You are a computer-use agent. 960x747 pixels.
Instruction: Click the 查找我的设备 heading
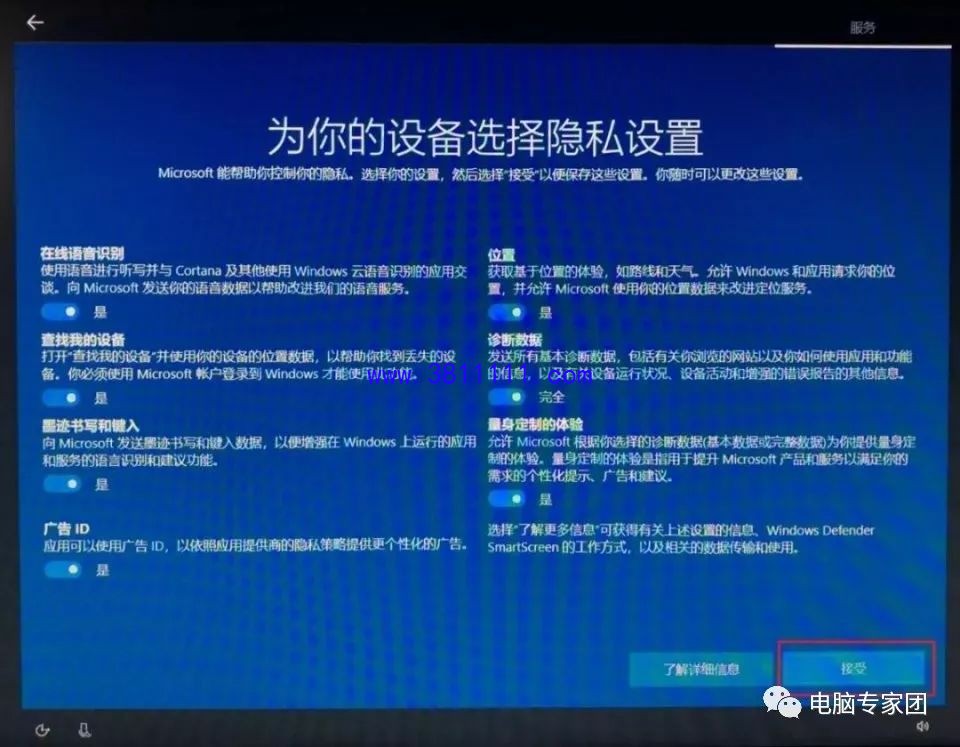click(x=83, y=340)
